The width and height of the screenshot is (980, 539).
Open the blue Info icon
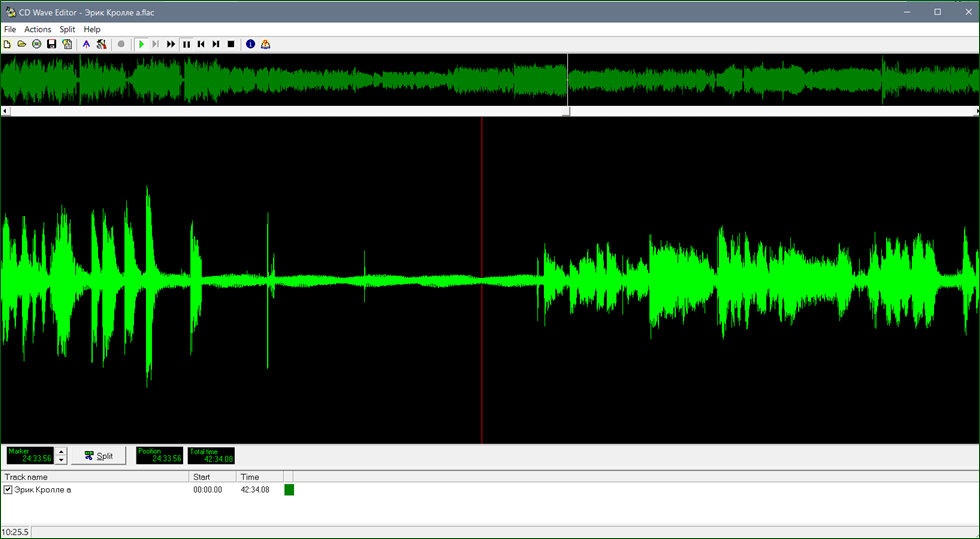click(251, 44)
